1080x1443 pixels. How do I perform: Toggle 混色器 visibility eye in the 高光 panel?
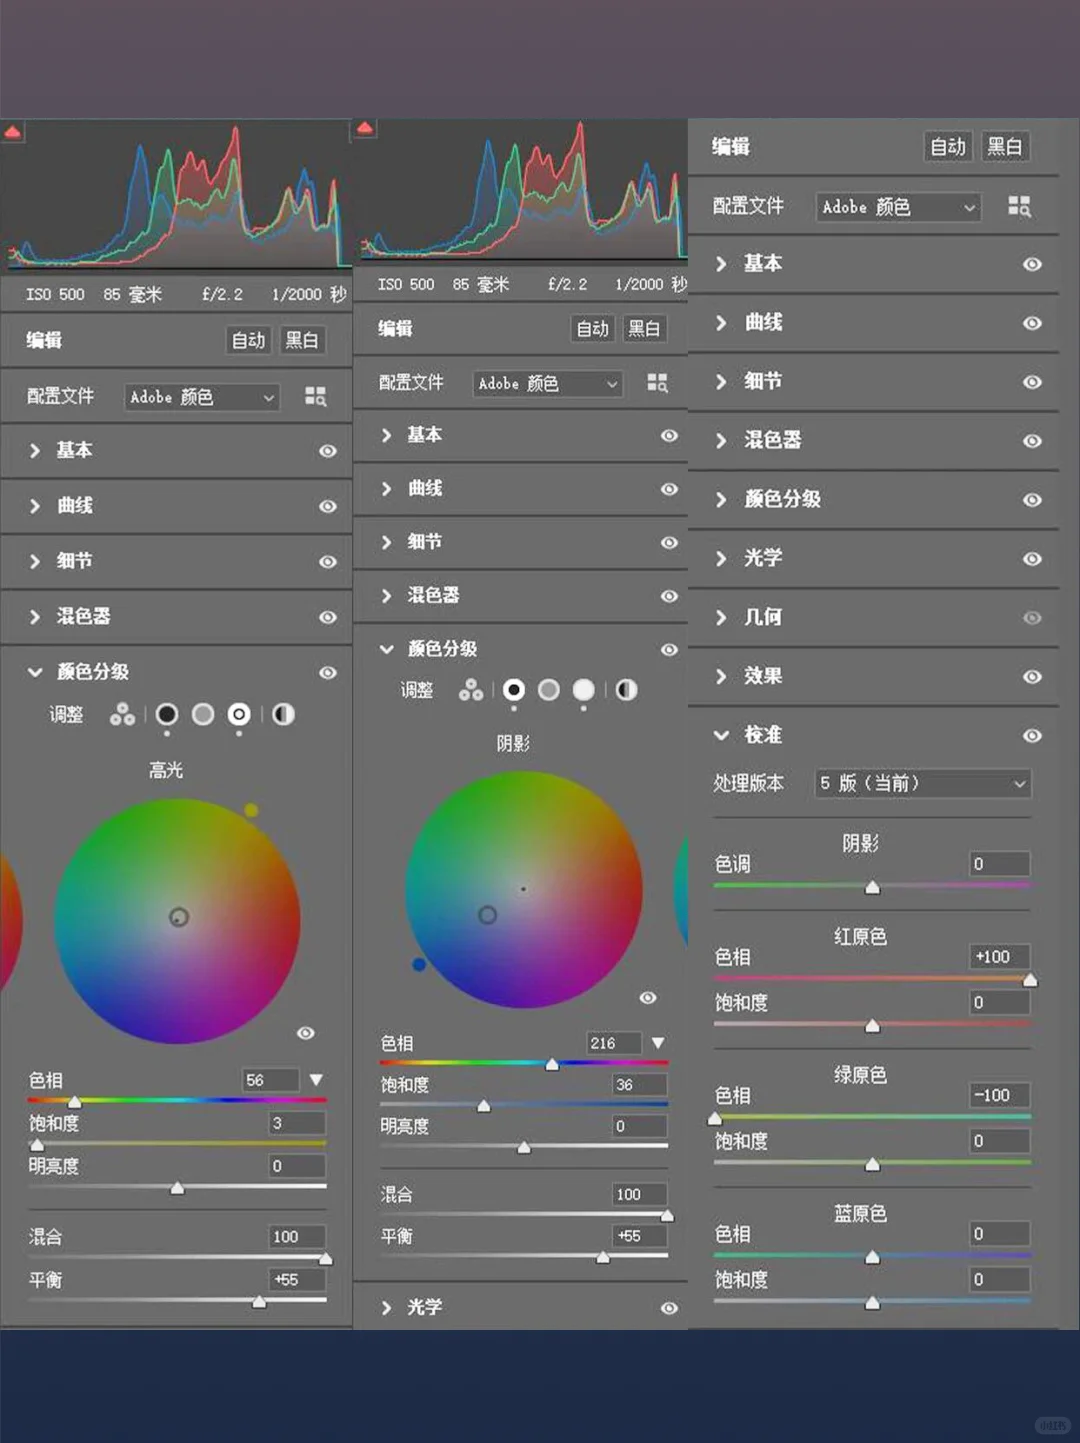(327, 617)
